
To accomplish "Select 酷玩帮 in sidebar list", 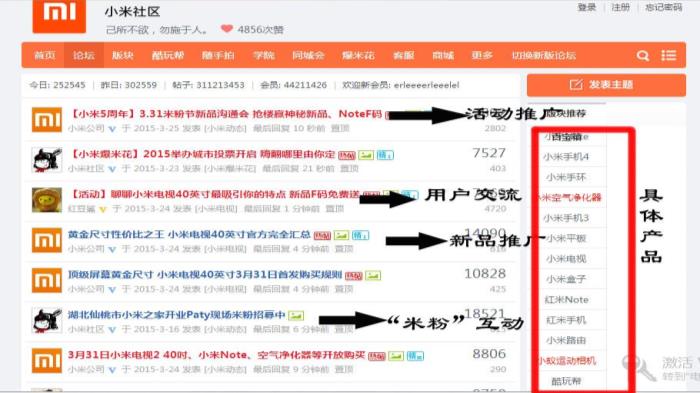I will pyautogui.click(x=566, y=381).
